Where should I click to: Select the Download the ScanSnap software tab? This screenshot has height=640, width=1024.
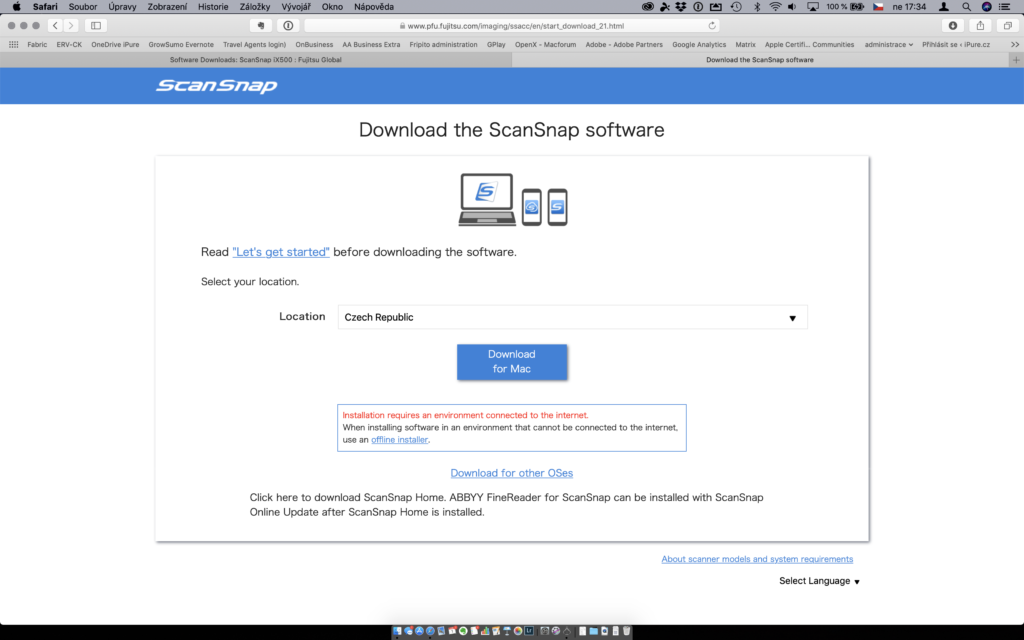click(760, 59)
